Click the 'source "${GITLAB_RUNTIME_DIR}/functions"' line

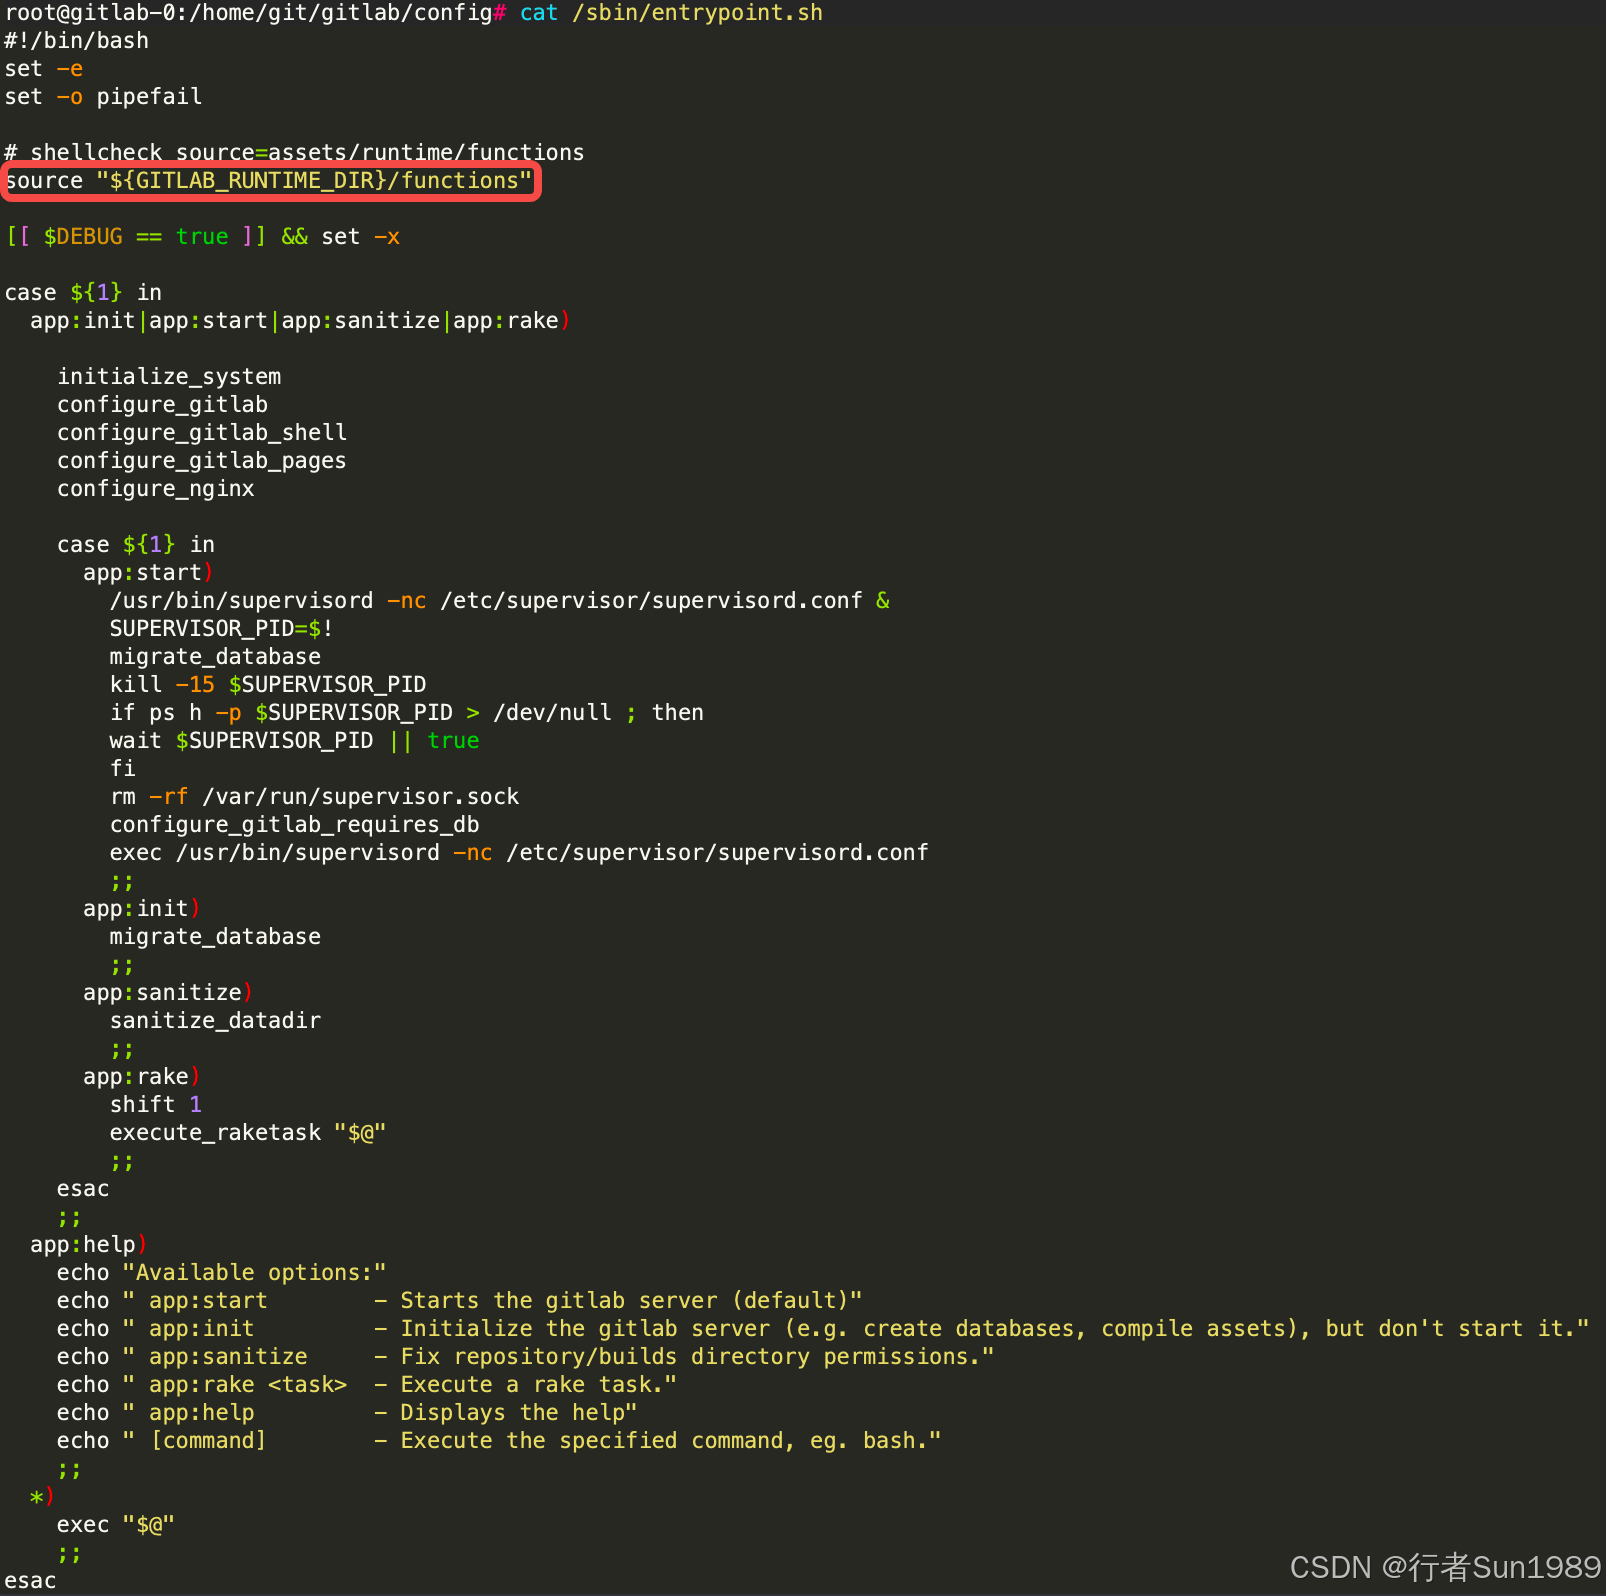[270, 181]
